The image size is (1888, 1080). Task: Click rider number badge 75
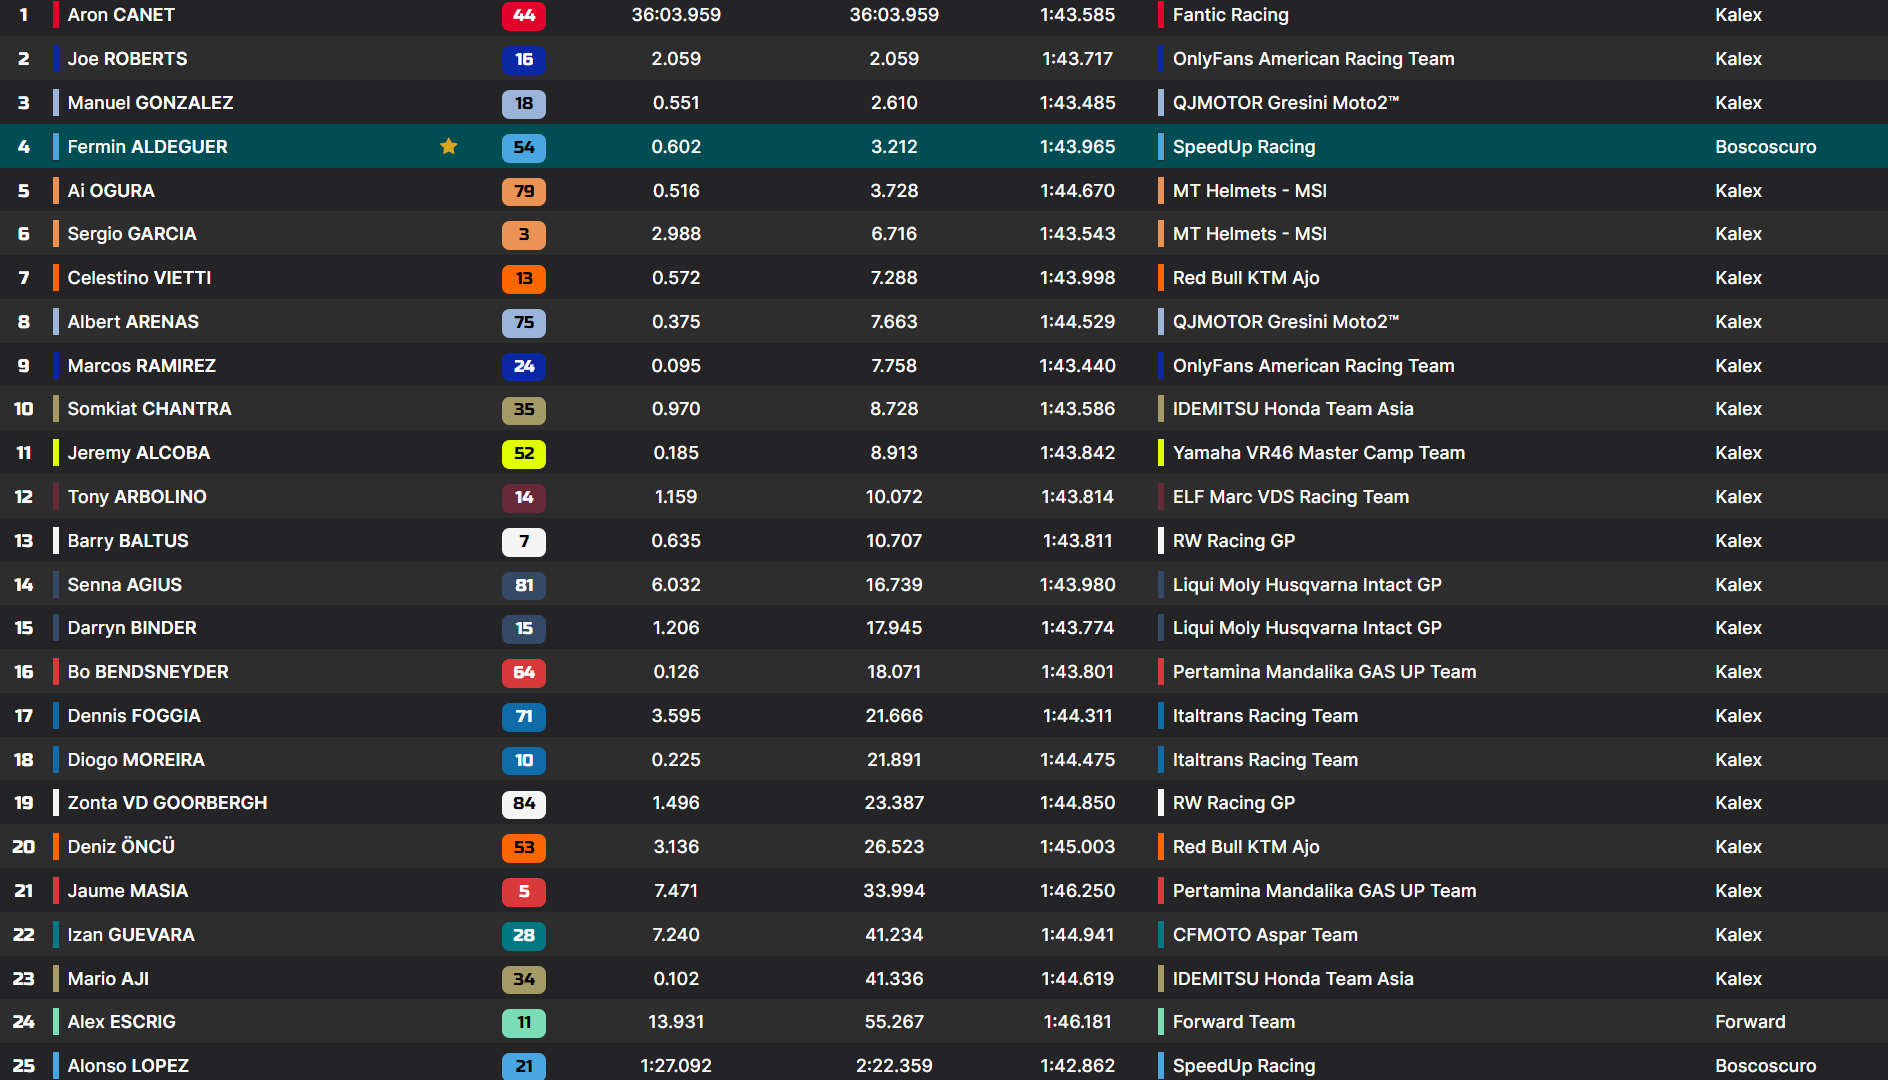pyautogui.click(x=524, y=322)
